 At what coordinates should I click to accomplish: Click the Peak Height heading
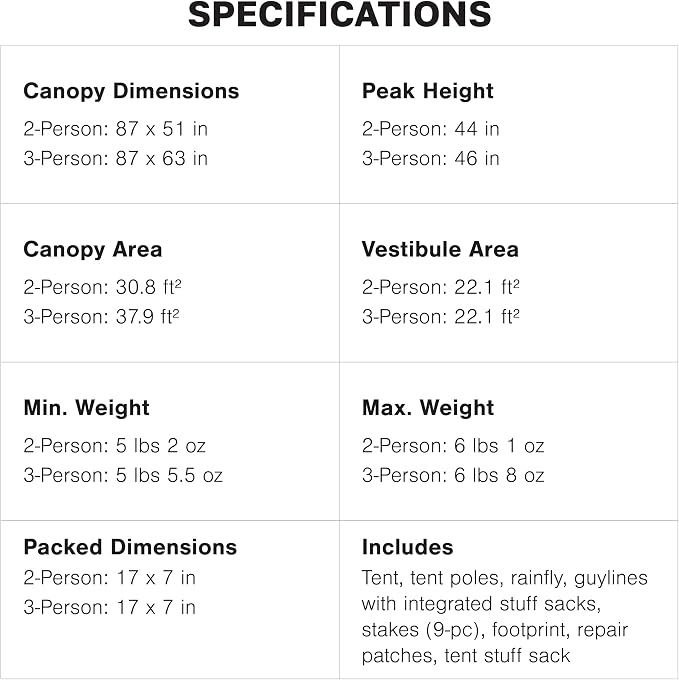428,92
